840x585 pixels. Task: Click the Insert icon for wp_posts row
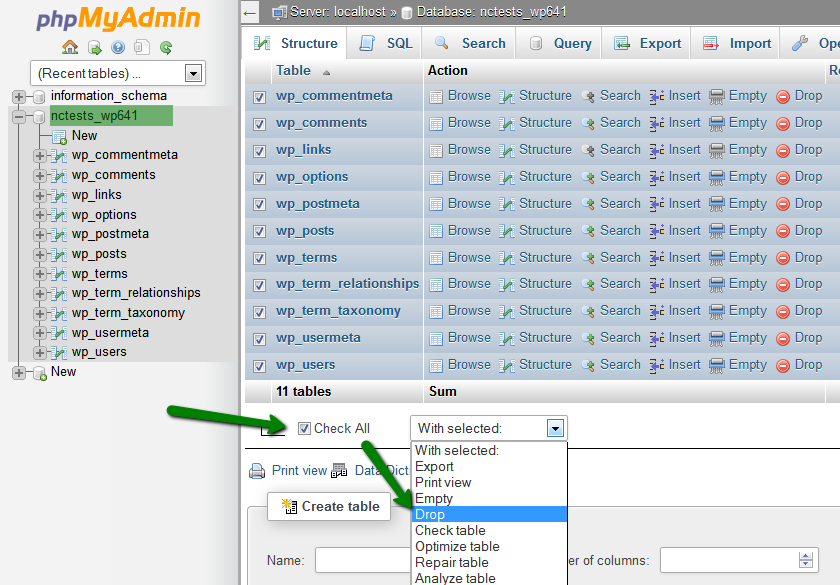(x=657, y=231)
